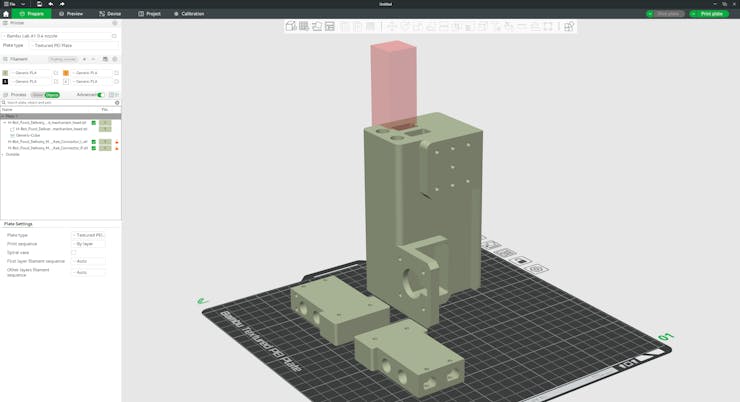Screen dimensions: 740x402
Task: Switch to the Preview tab
Action: [x=71, y=14]
